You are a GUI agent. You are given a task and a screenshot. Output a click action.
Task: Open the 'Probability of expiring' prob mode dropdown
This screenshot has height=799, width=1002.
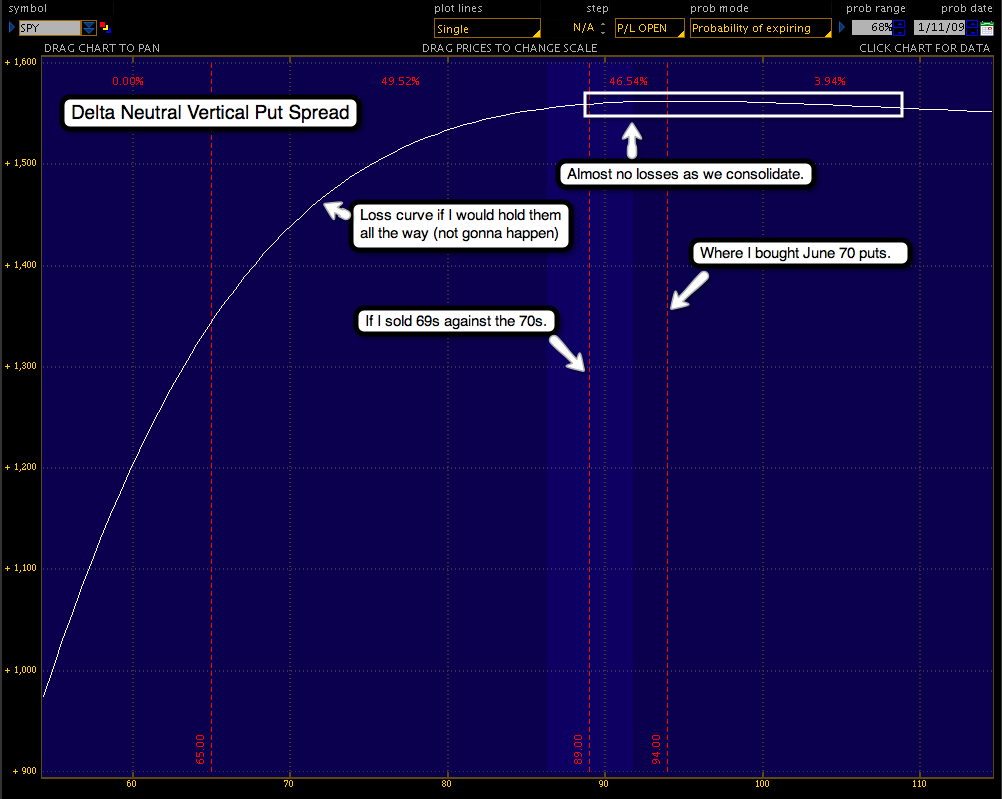click(x=760, y=28)
